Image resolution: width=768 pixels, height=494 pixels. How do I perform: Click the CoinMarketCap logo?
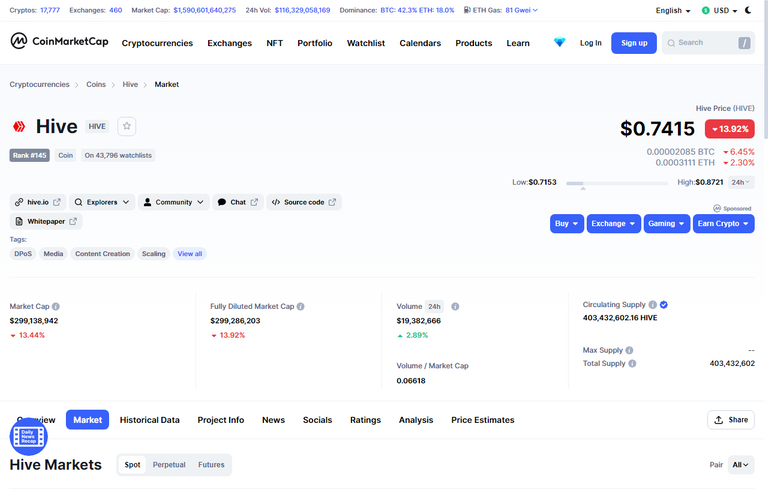(59, 41)
